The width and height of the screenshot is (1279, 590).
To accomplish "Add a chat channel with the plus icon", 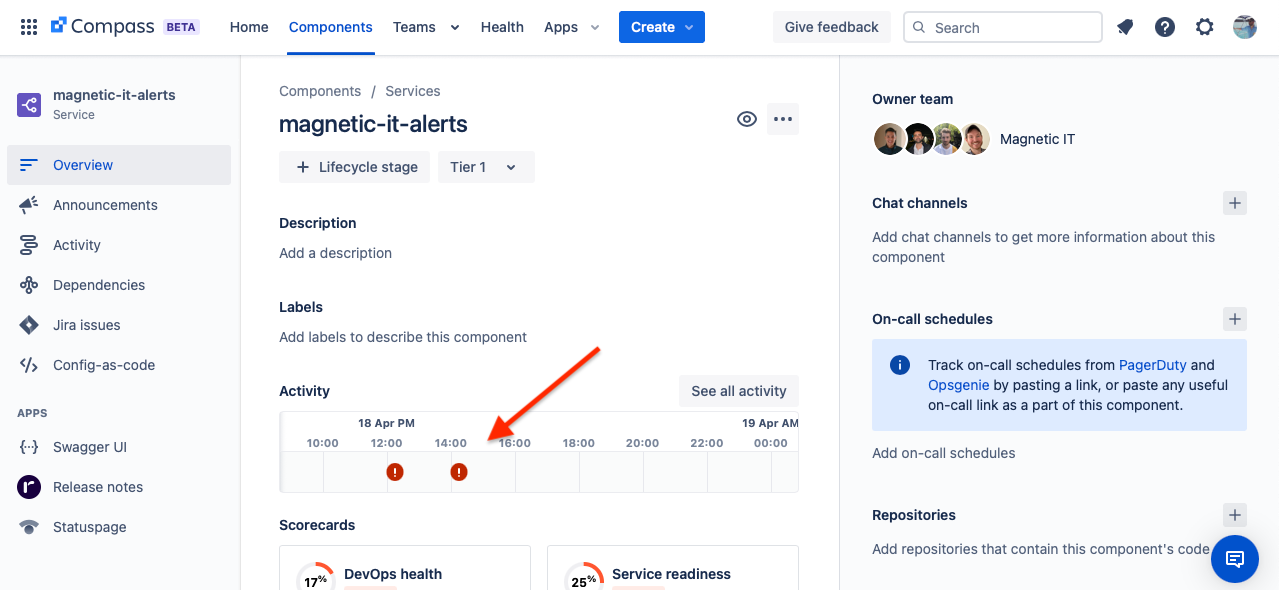I will point(1235,203).
